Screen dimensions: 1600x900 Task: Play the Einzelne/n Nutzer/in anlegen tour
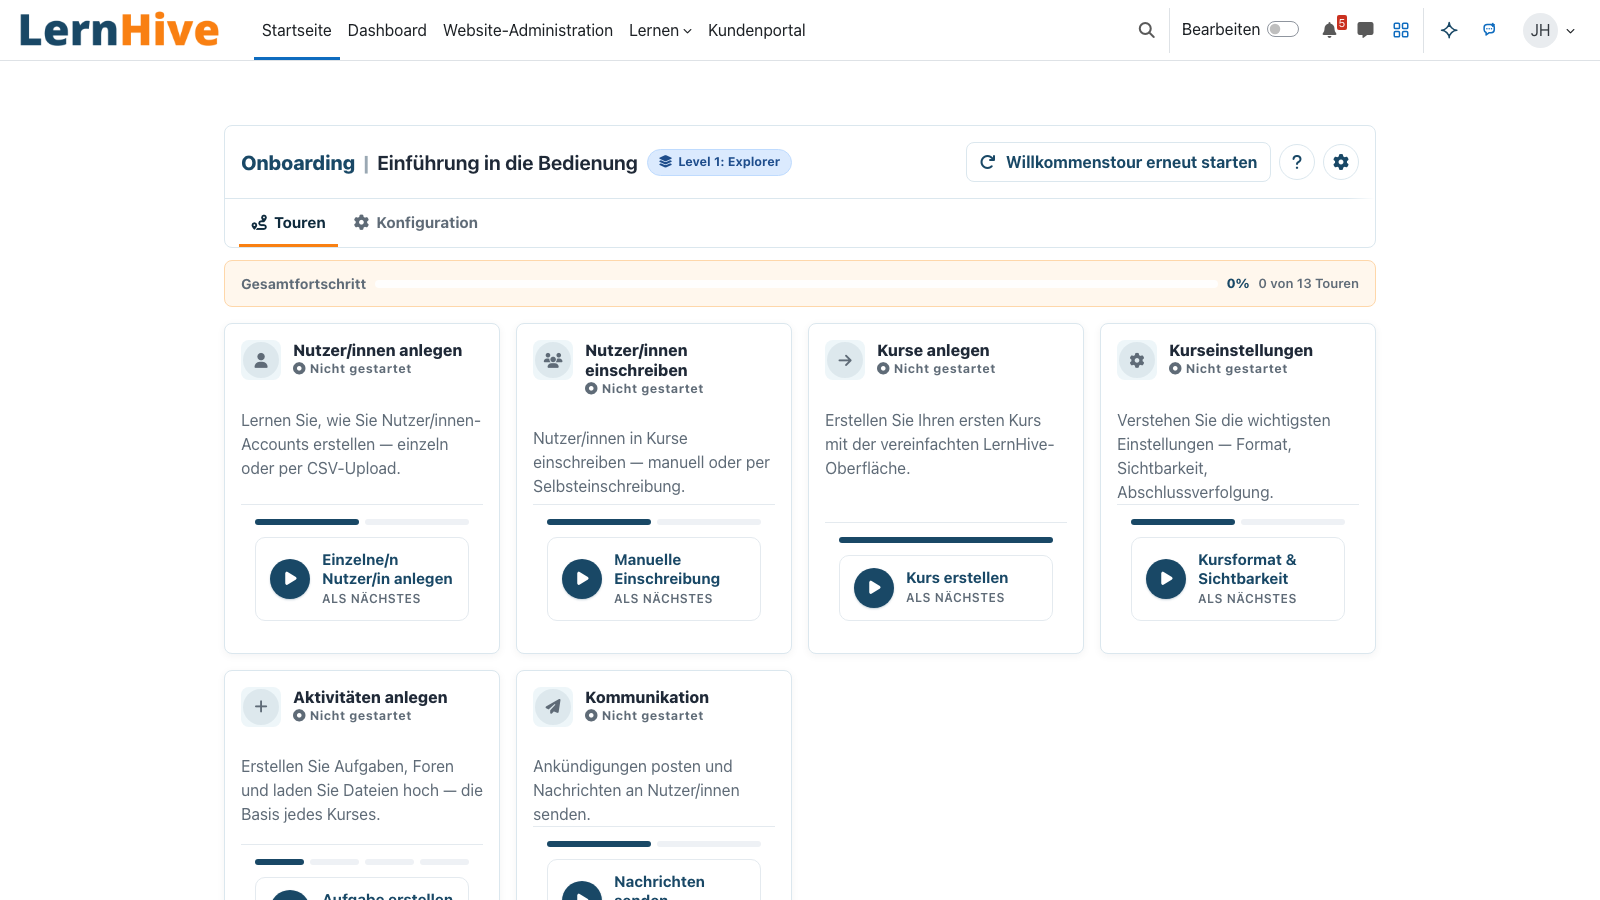click(x=290, y=579)
